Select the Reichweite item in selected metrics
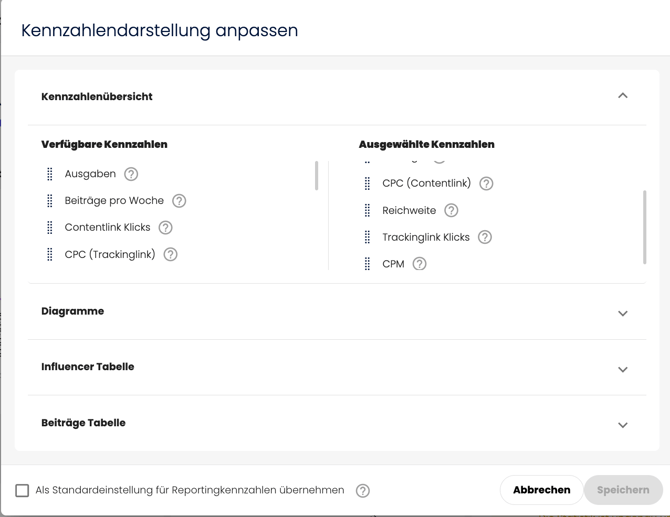This screenshot has height=517, width=670. click(409, 210)
